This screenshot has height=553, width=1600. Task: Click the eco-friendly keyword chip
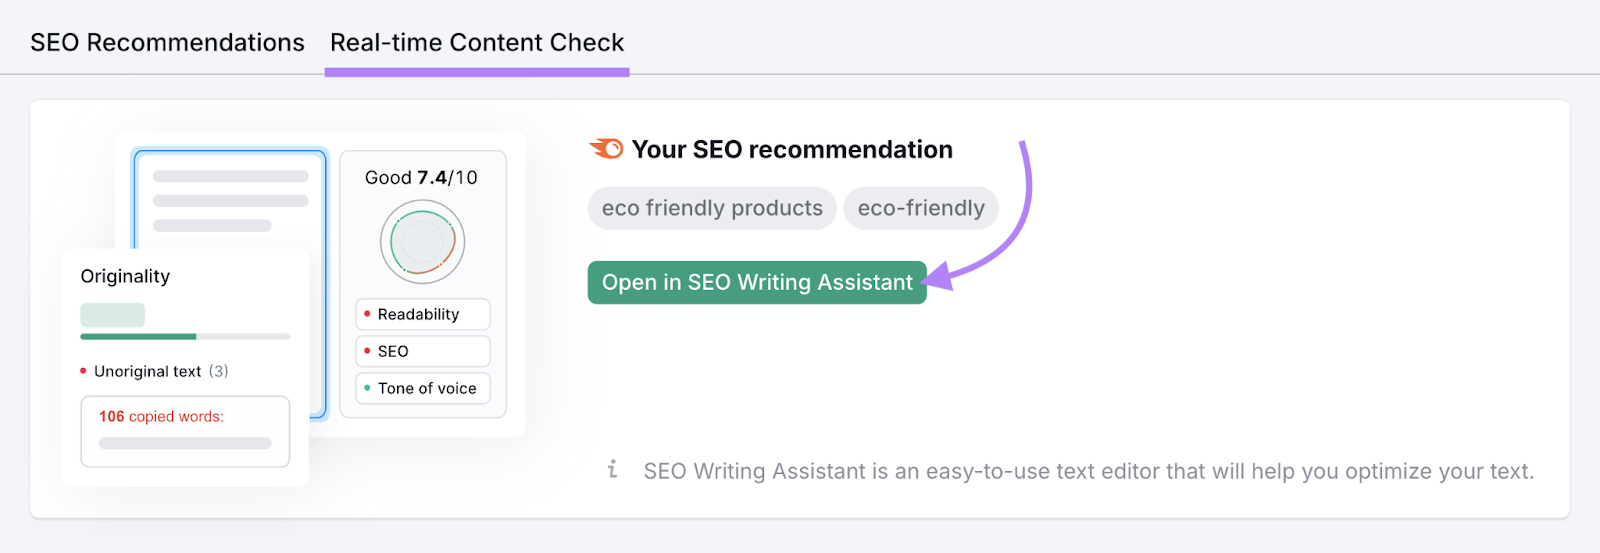(x=921, y=208)
